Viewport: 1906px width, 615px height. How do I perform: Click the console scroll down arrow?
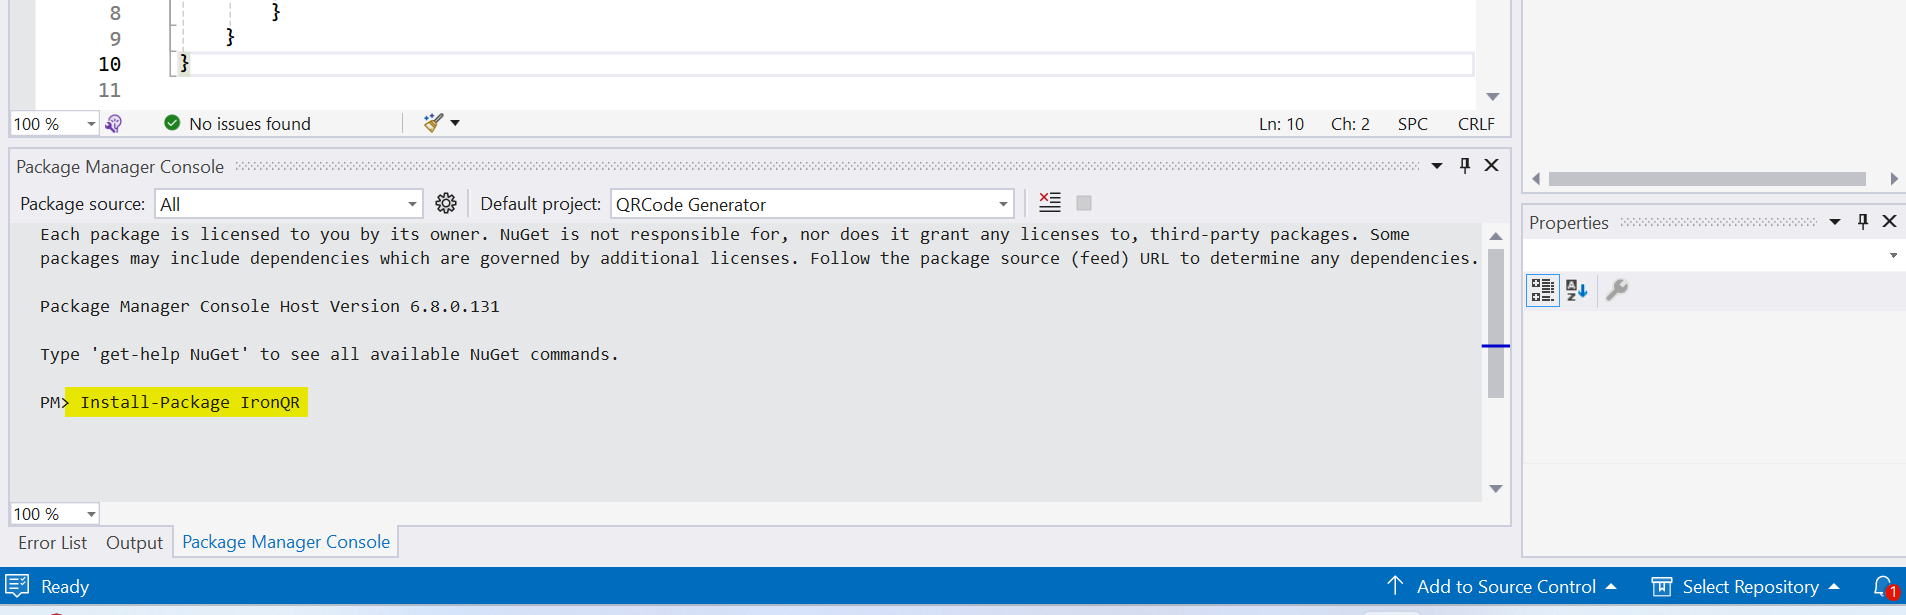1496,489
